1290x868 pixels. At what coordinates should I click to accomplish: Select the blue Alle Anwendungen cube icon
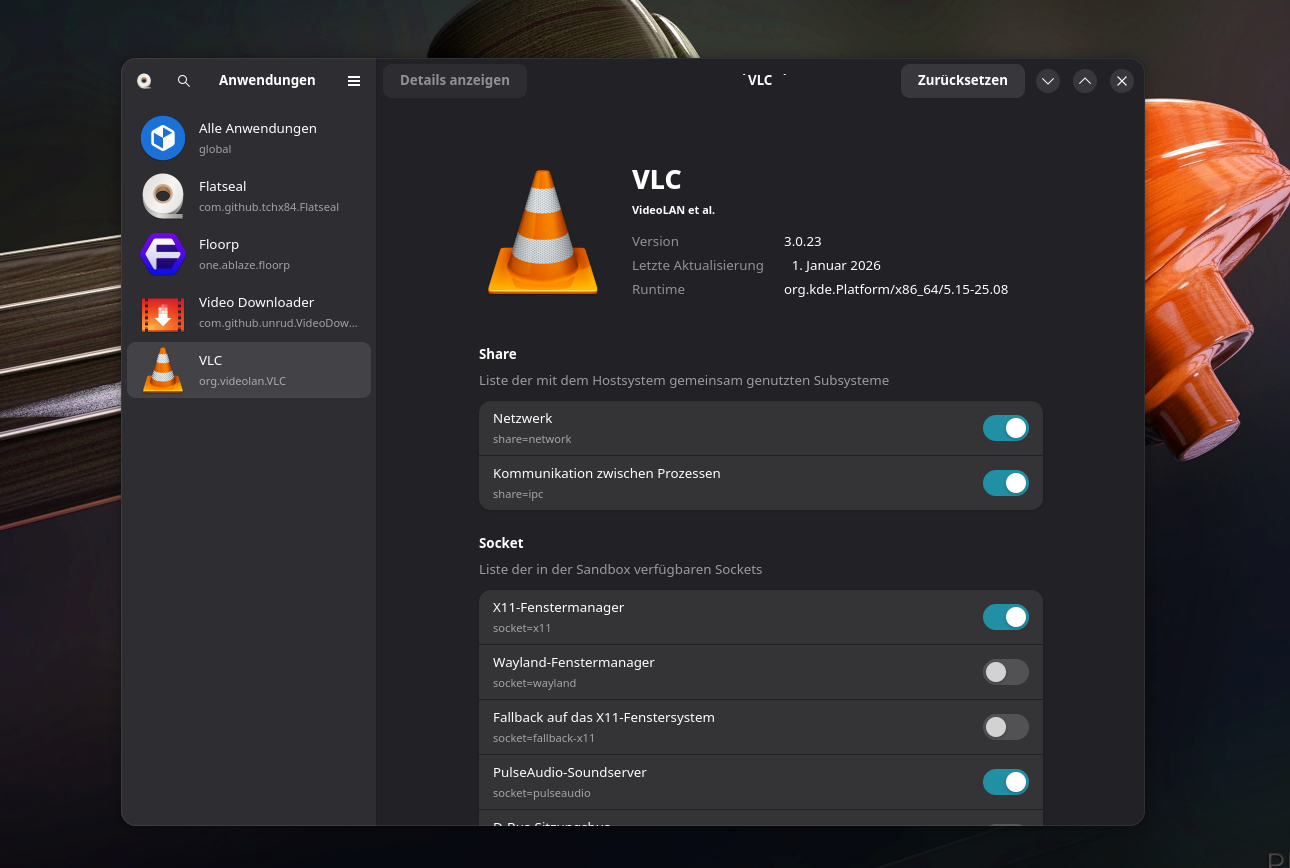pyautogui.click(x=163, y=138)
